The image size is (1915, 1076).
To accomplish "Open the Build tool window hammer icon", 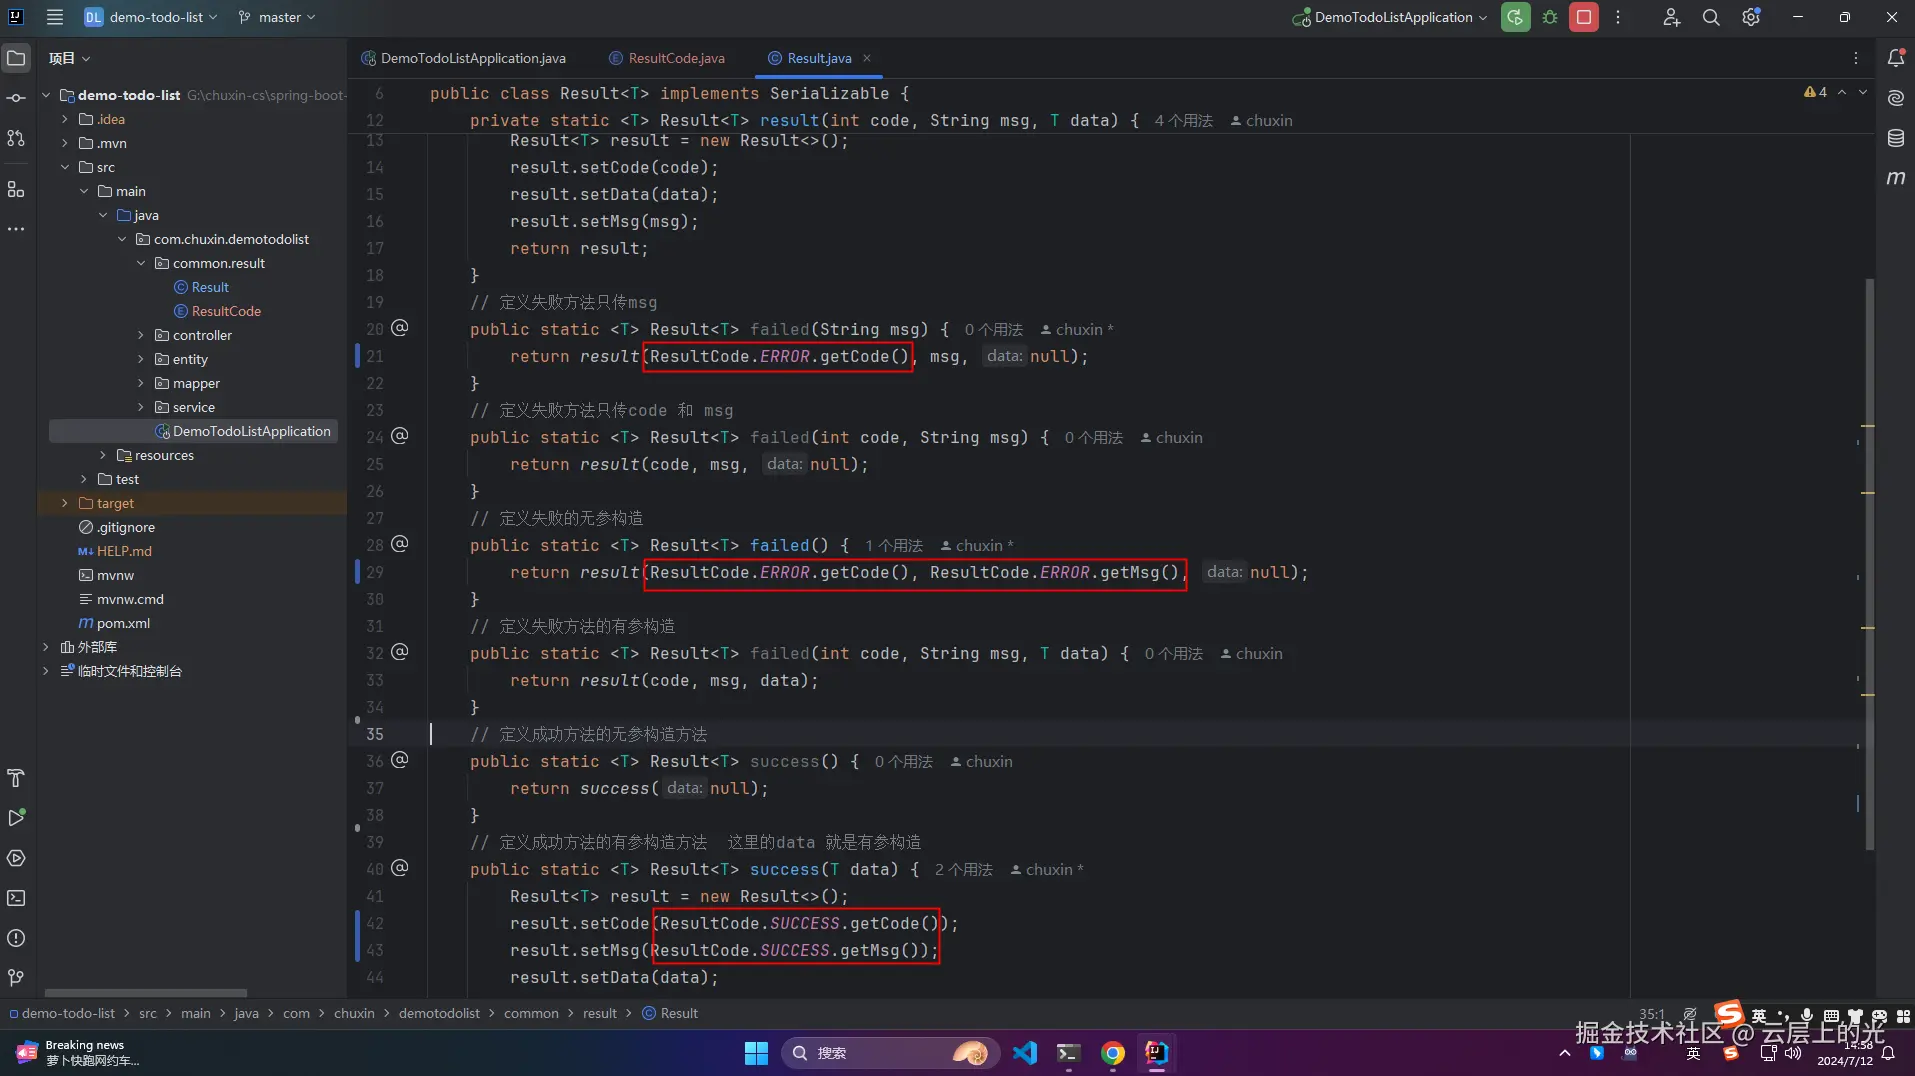I will click(16, 778).
